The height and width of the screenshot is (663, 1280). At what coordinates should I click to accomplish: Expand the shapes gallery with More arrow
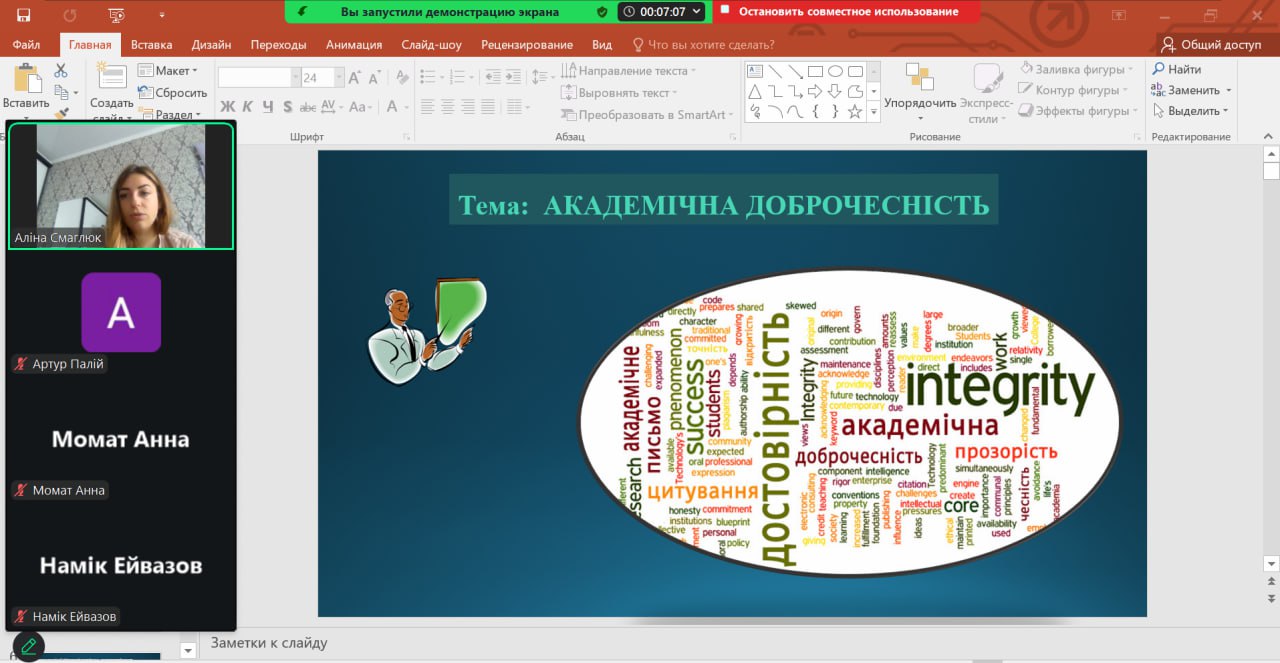874,112
